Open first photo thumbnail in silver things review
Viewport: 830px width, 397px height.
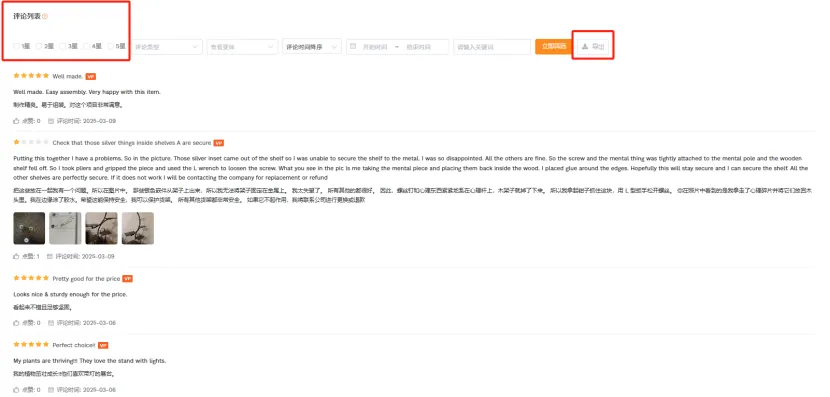click(29, 228)
